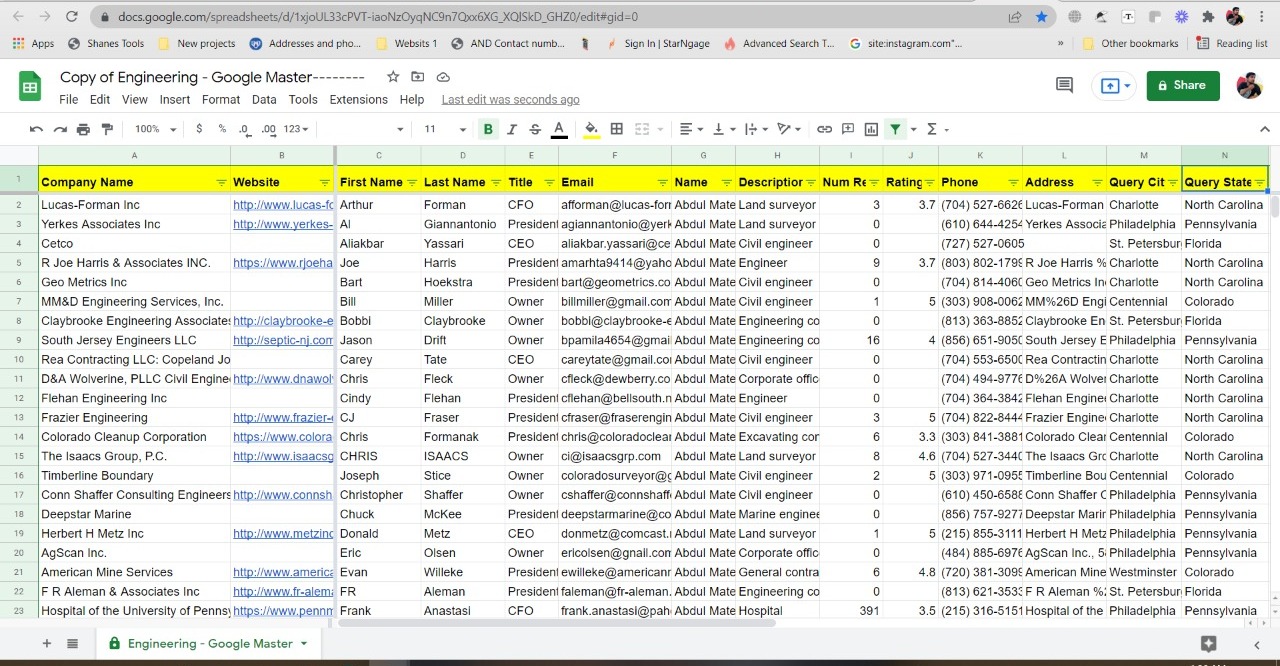Star this spreadsheet document

click(393, 77)
